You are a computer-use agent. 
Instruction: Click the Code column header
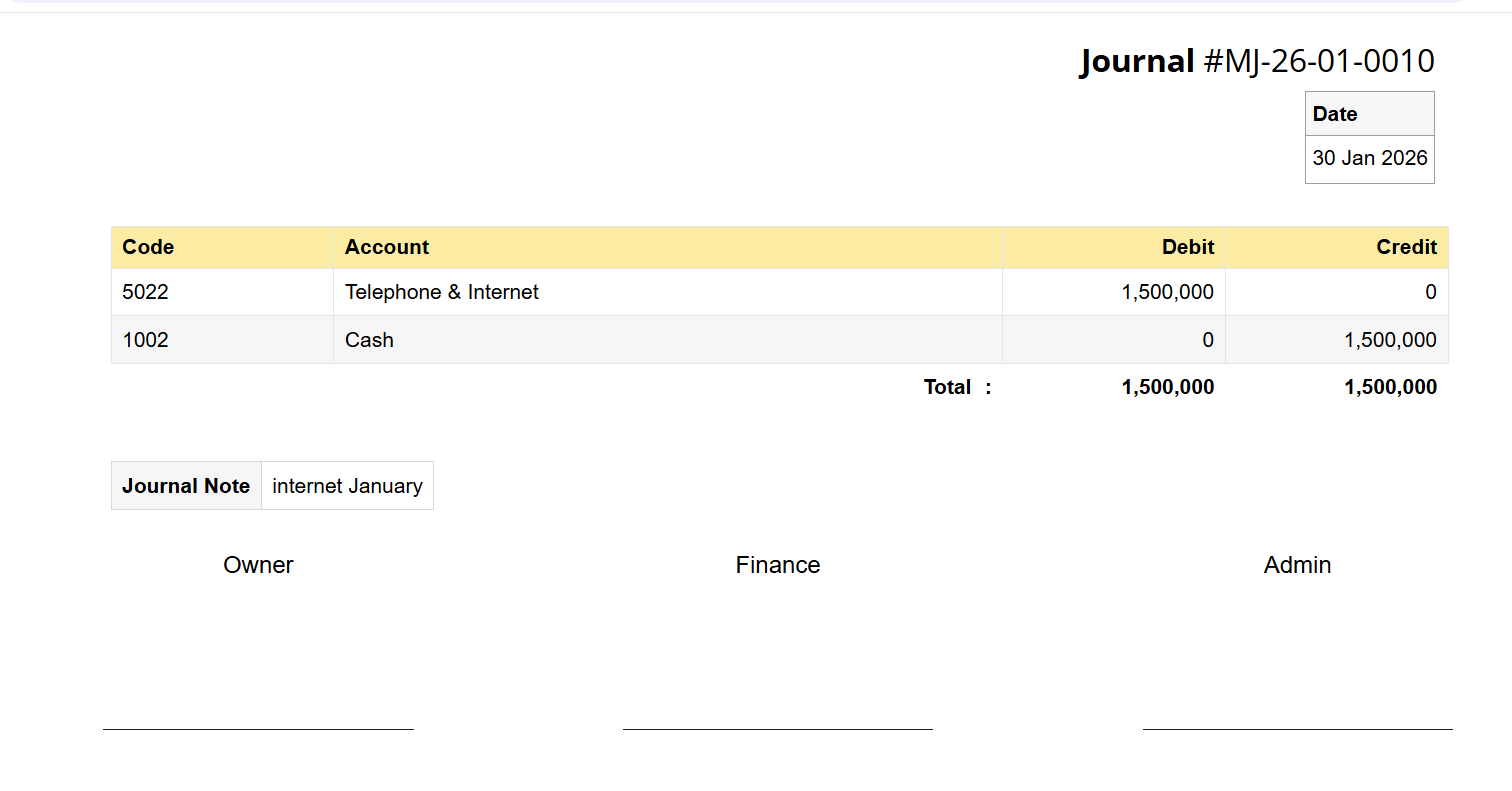(148, 247)
